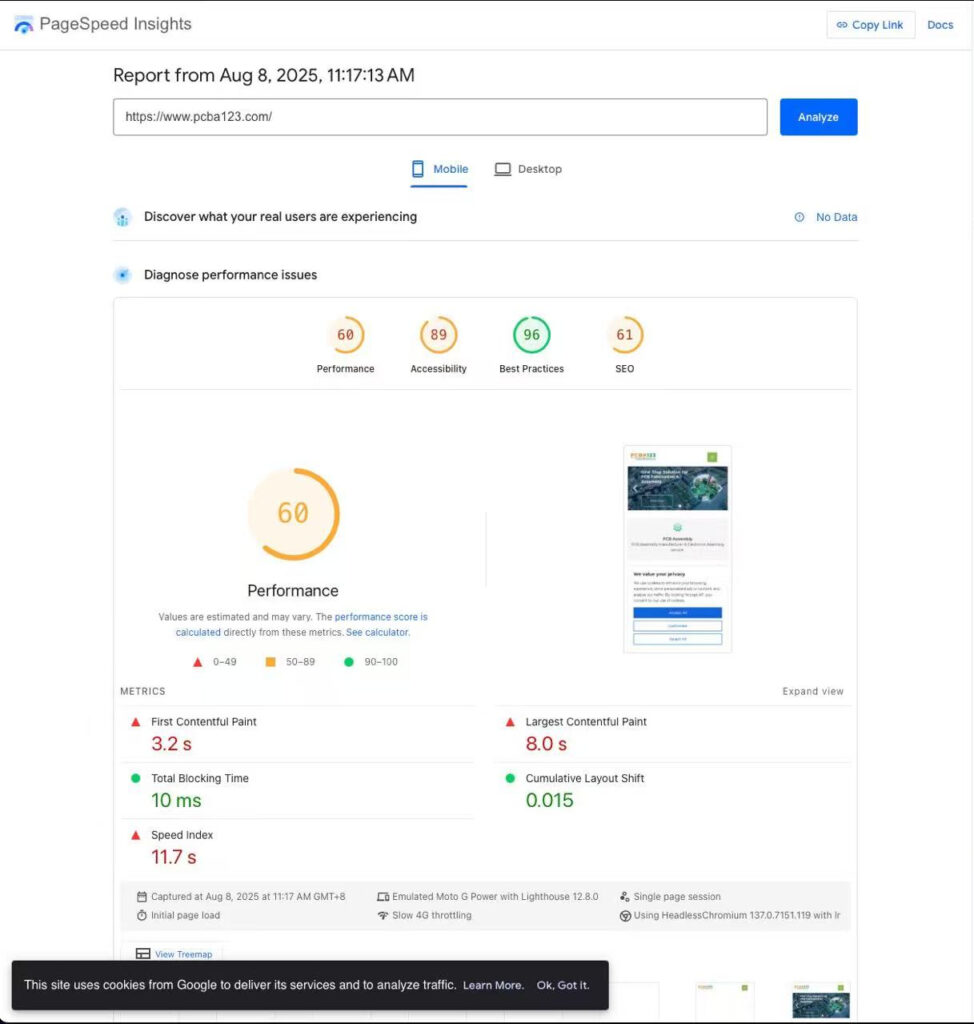974x1024 pixels.
Task: Open the Docs link
Action: pos(940,25)
